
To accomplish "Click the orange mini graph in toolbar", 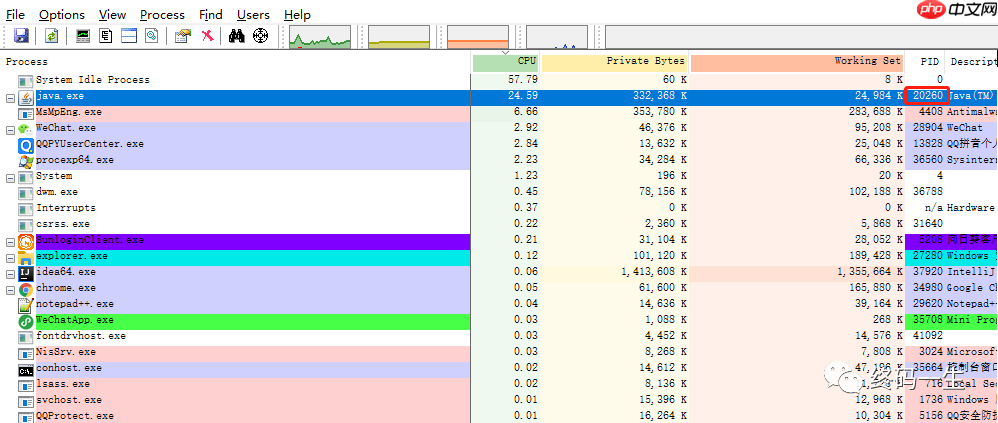I will coord(478,37).
